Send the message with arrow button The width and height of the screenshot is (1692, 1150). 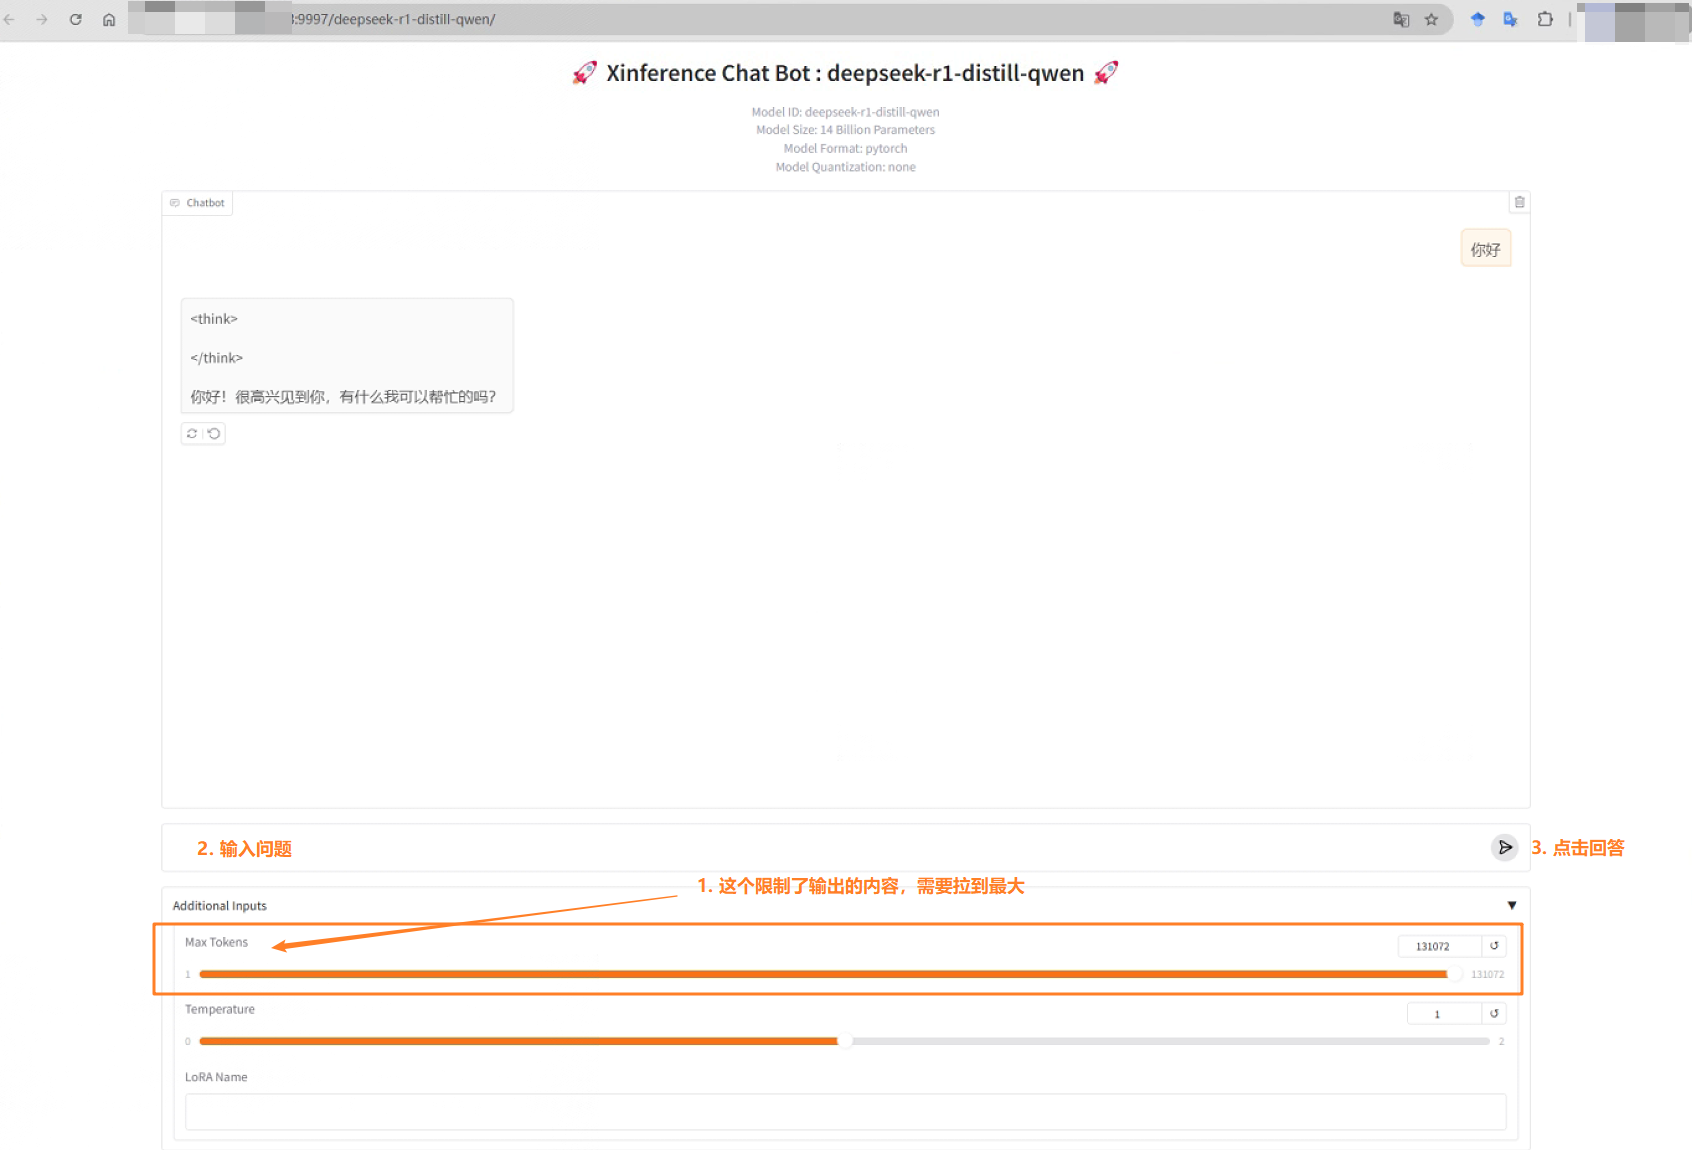(1504, 848)
